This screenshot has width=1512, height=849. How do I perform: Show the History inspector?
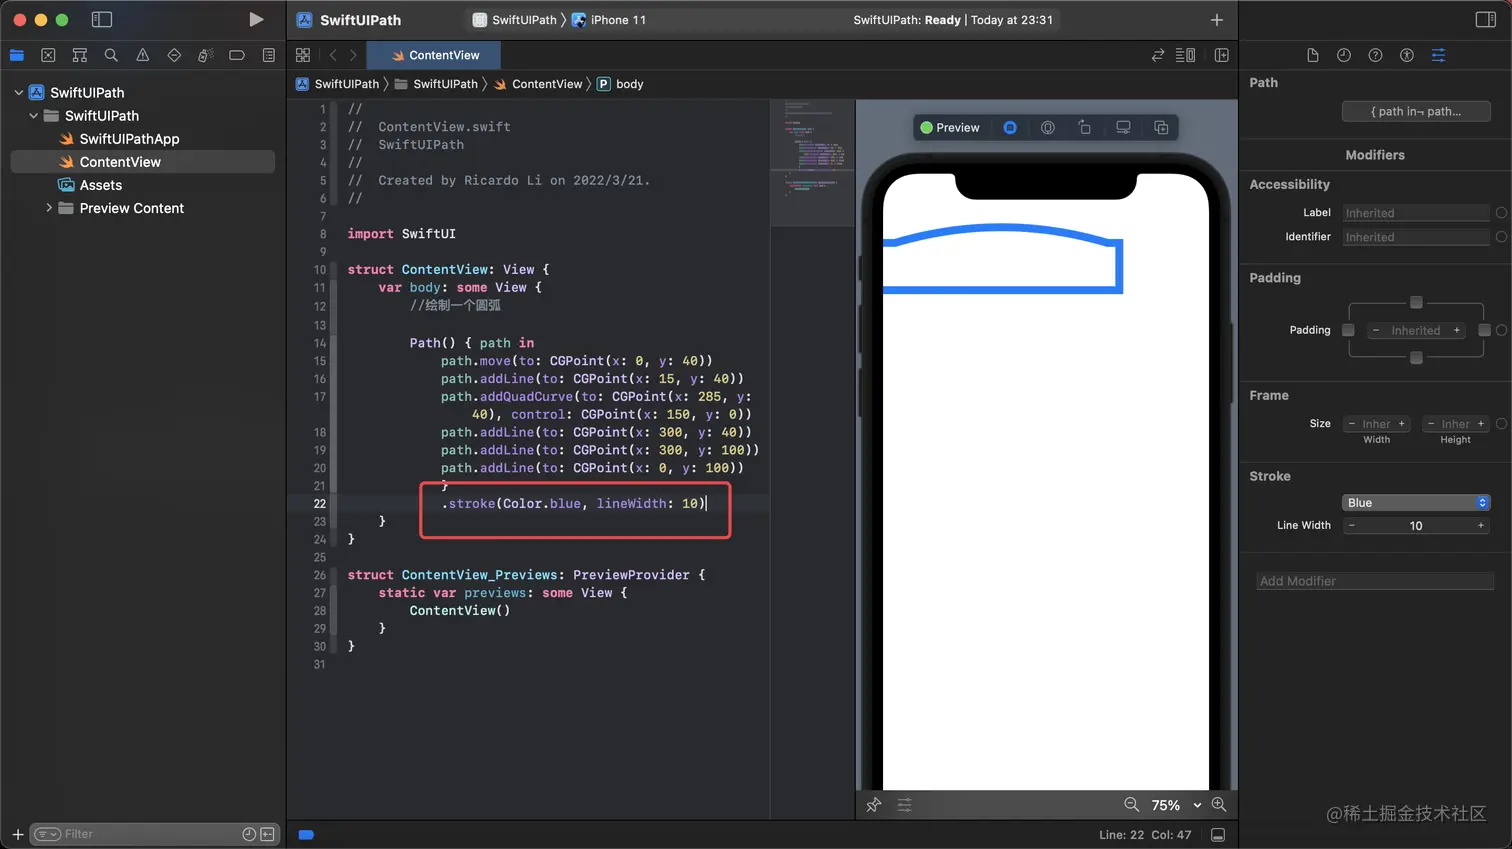[x=1344, y=55]
